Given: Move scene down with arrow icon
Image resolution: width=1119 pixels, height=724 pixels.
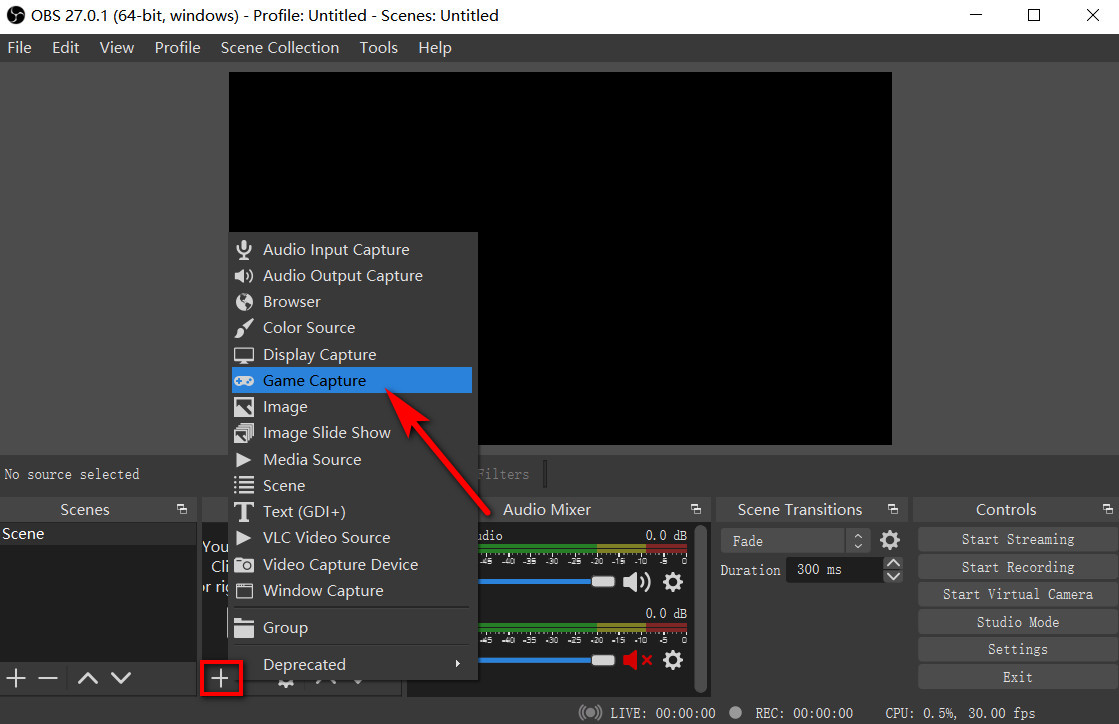Looking at the screenshot, I should point(121,678).
